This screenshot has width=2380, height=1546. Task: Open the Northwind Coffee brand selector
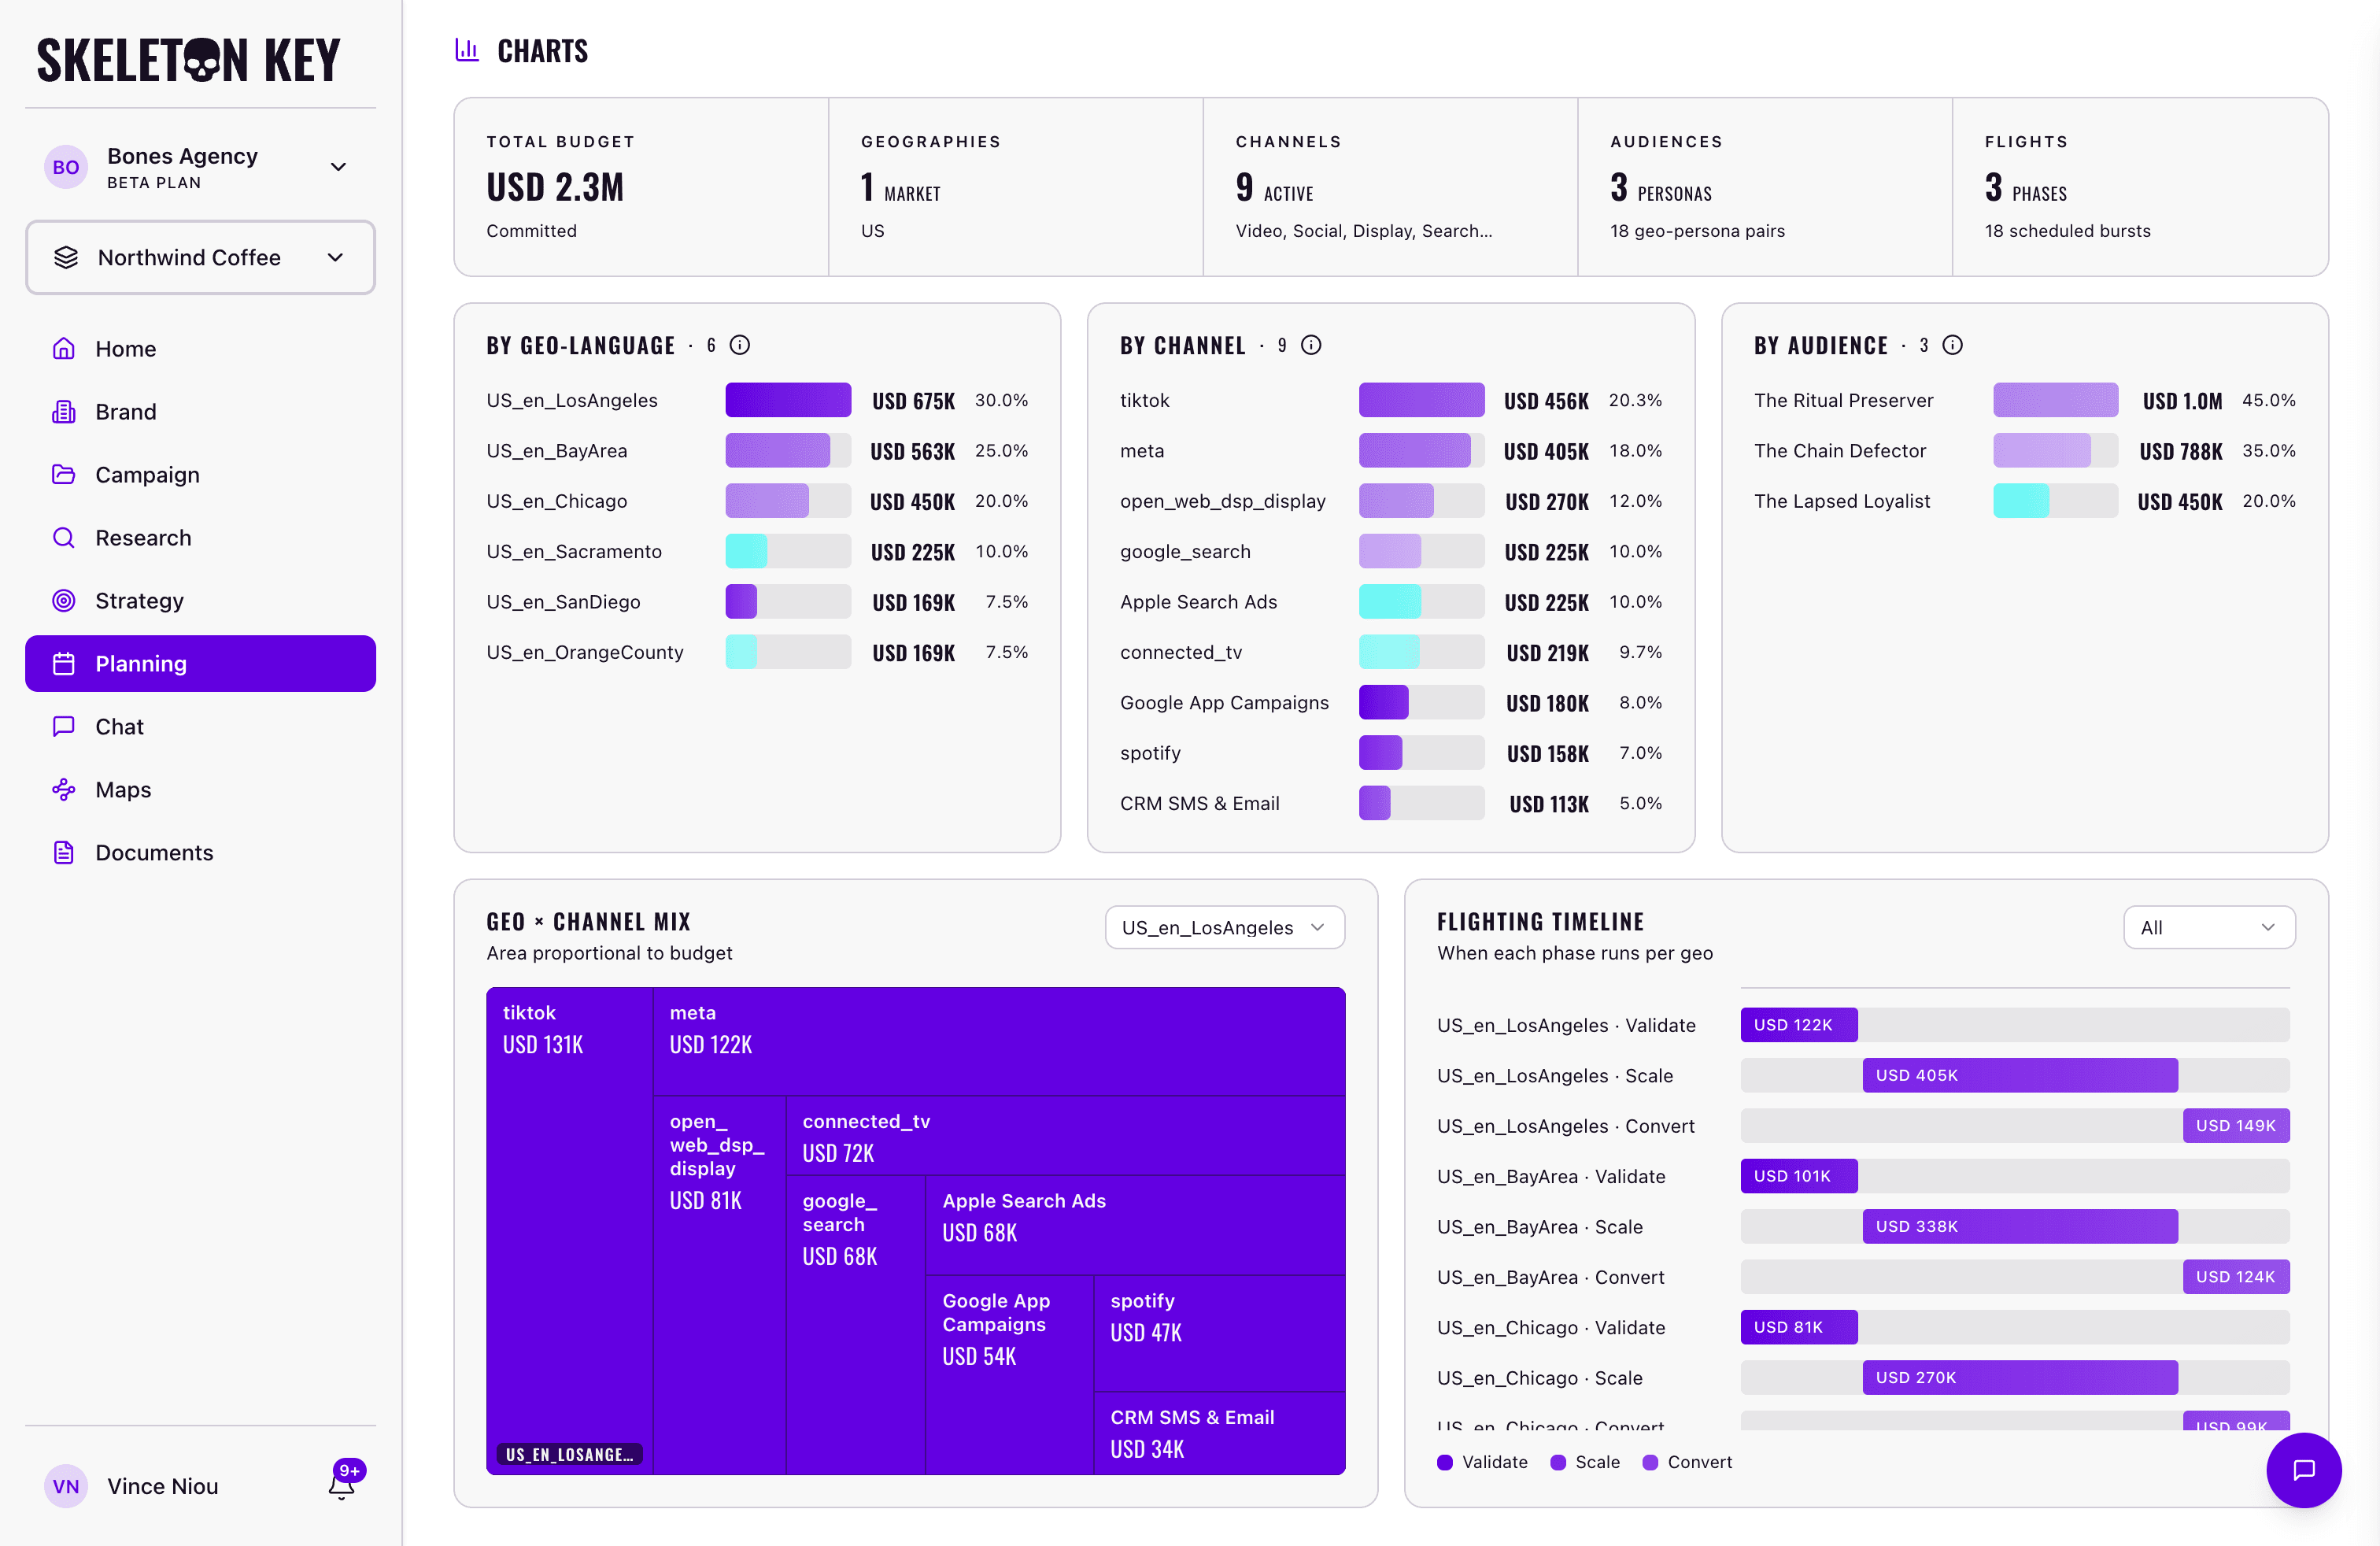pos(200,258)
